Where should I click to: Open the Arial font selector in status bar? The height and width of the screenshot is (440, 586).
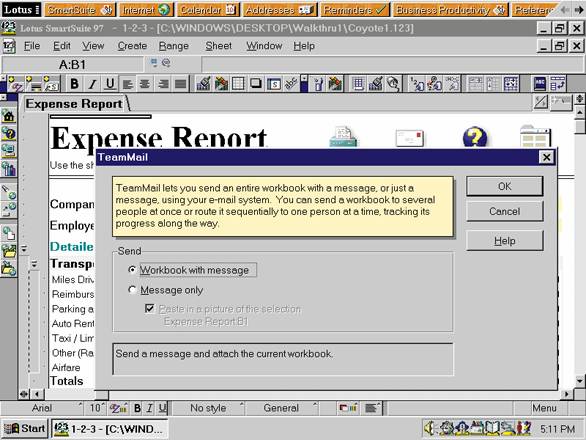coord(42,408)
